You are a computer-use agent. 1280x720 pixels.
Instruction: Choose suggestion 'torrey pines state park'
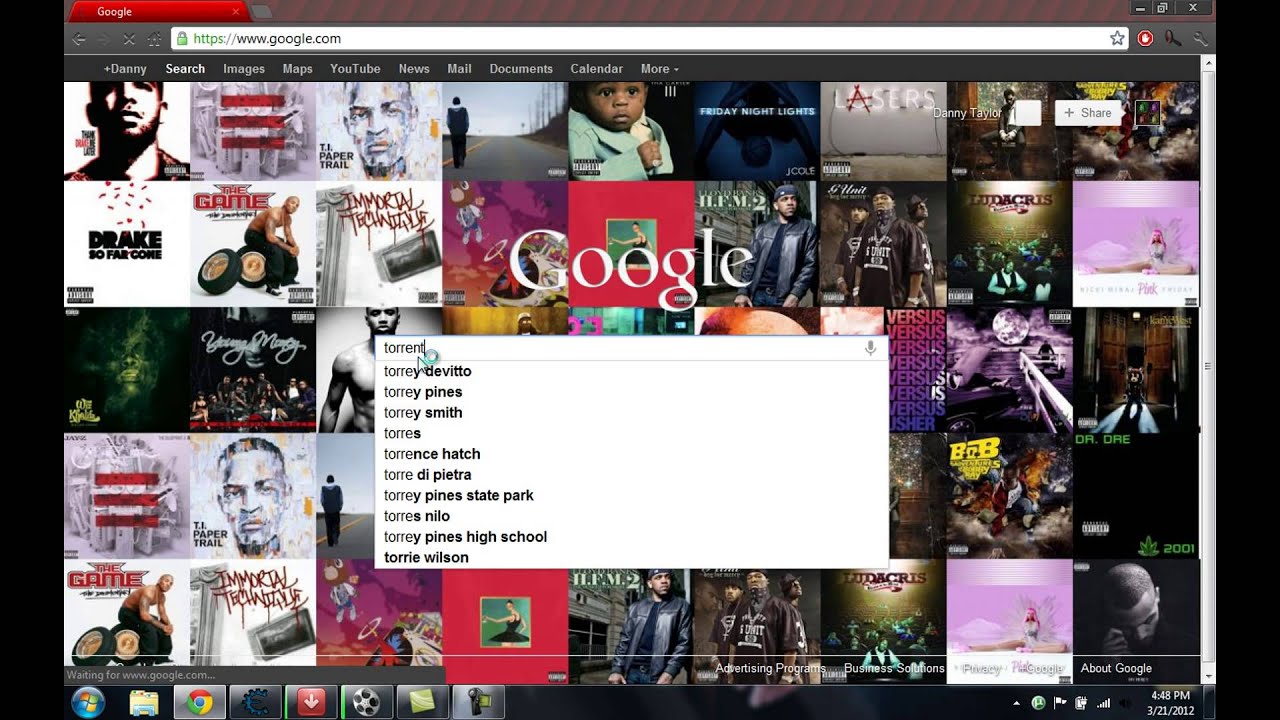pyautogui.click(x=631, y=495)
